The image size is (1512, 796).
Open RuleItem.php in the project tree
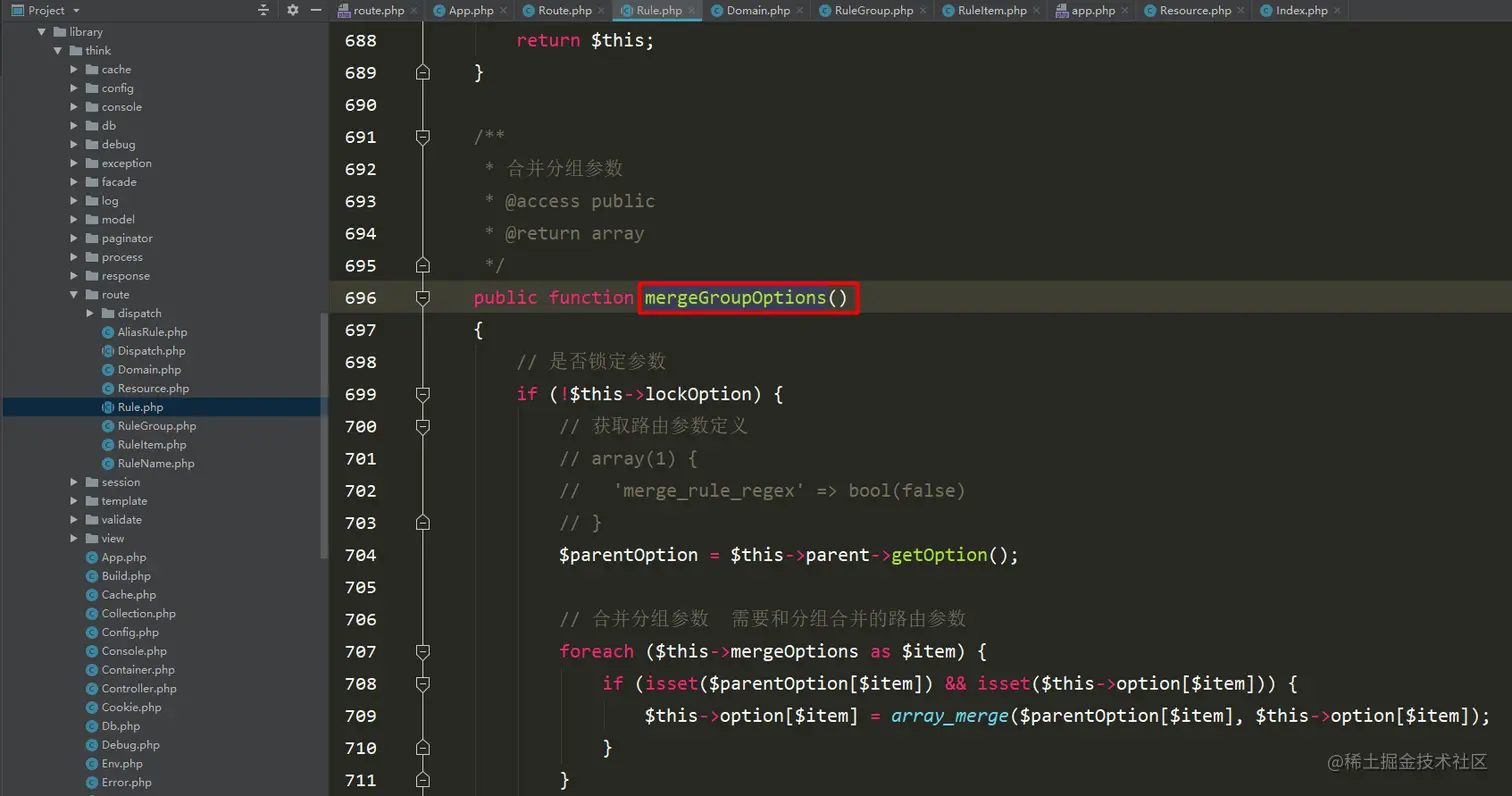[x=144, y=445]
